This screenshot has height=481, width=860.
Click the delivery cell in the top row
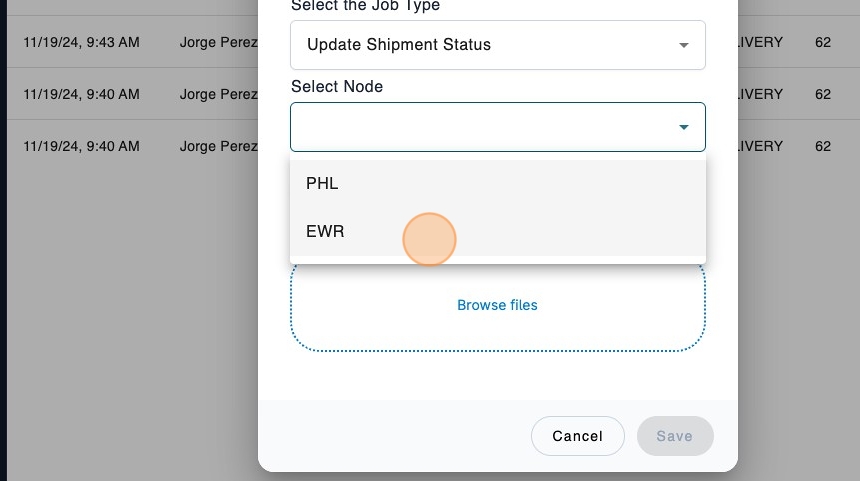point(760,43)
